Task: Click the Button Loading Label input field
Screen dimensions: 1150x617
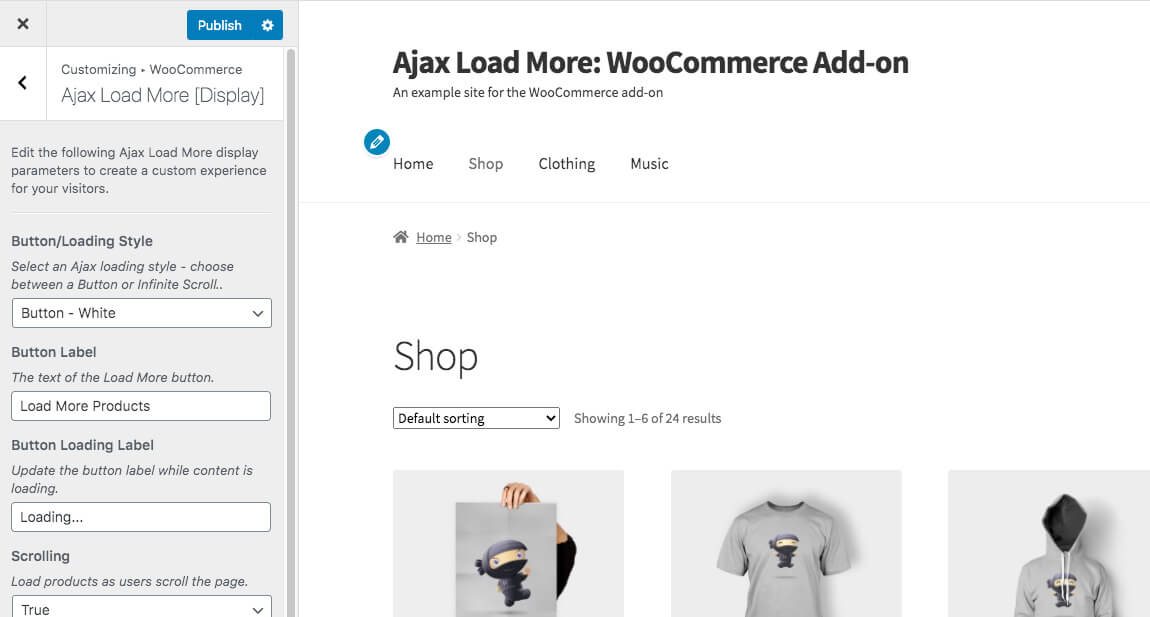Action: 141,517
